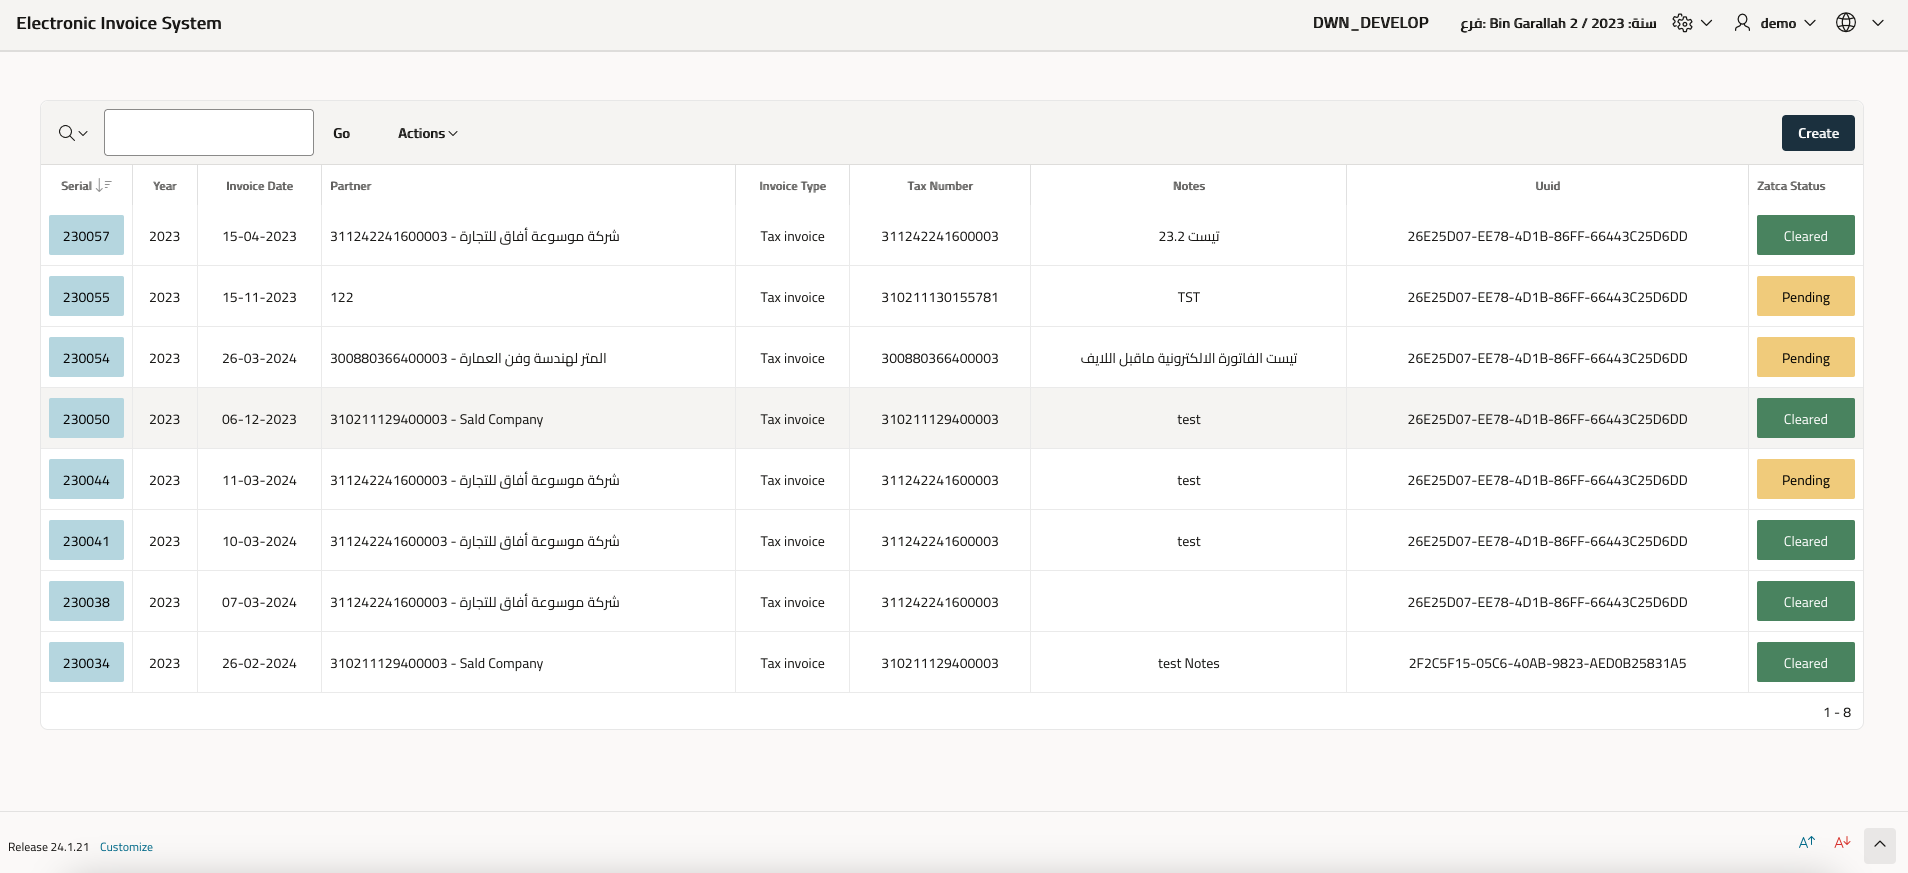Click Cleared status for invoice 230050
The width and height of the screenshot is (1908, 873).
(x=1805, y=419)
